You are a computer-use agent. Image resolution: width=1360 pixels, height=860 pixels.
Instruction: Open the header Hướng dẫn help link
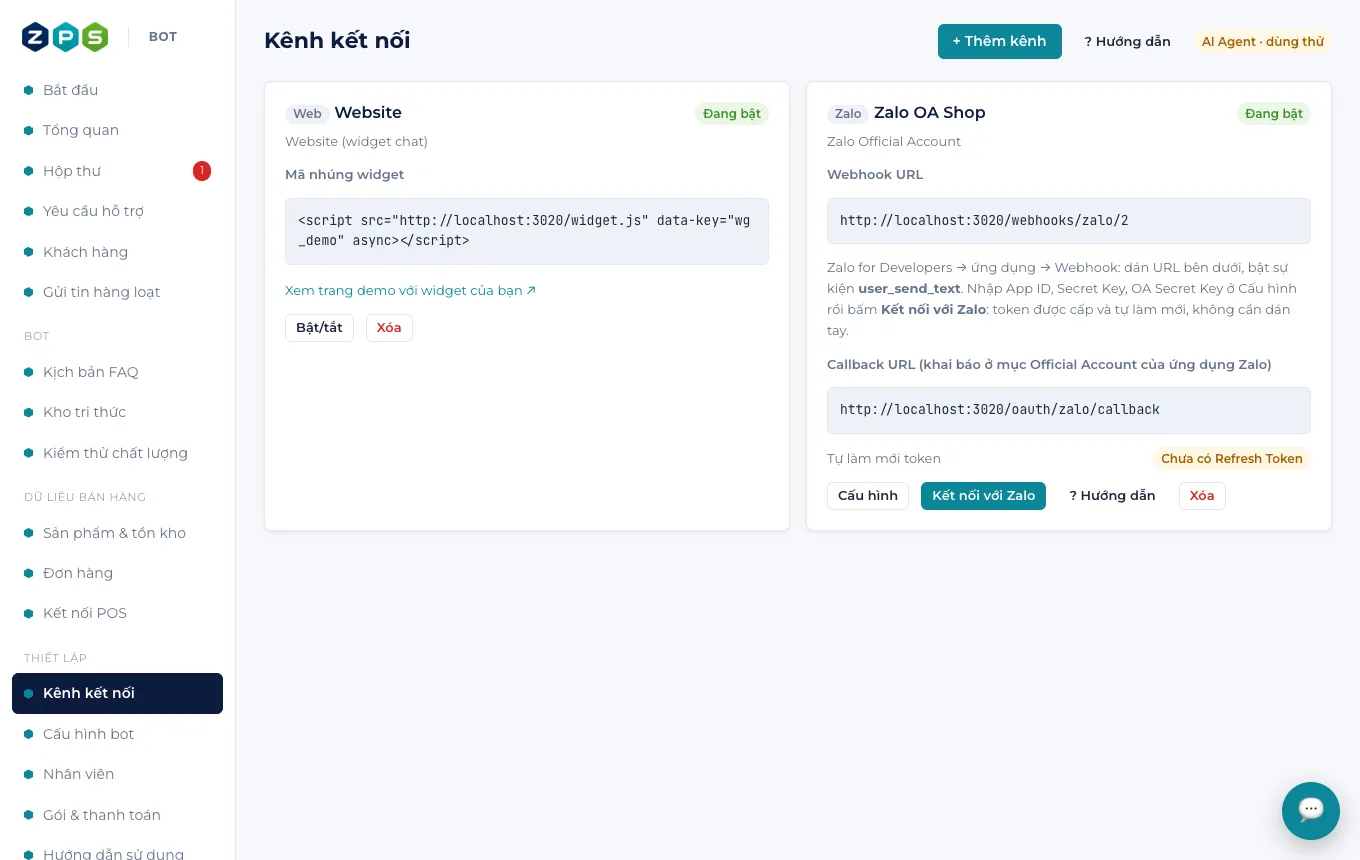(x=1127, y=42)
